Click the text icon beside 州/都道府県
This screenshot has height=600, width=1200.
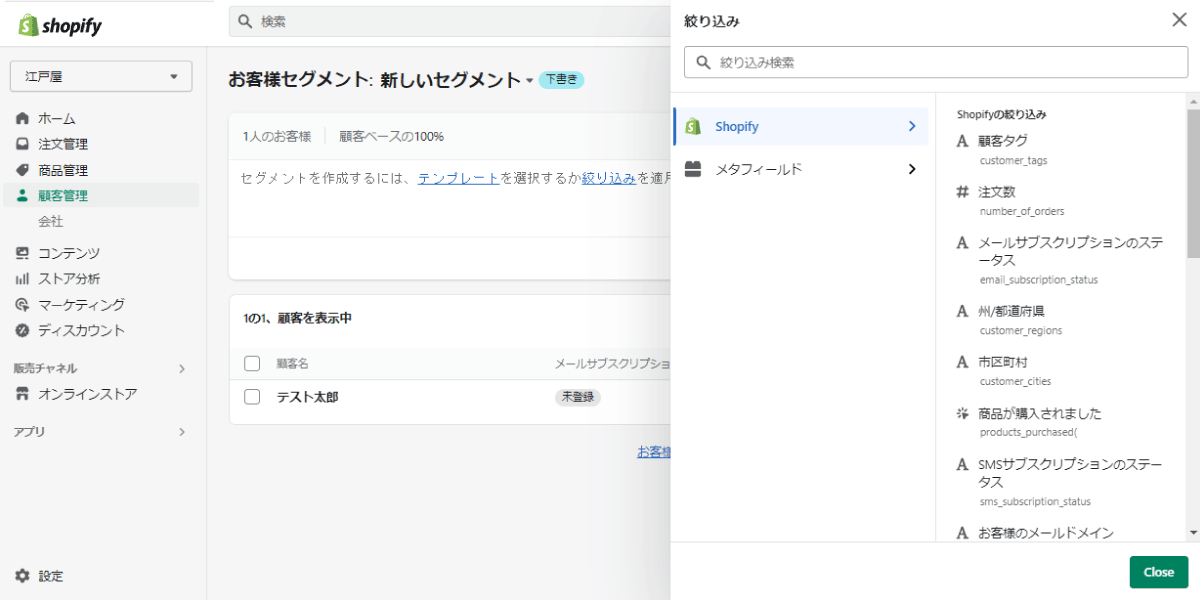pyautogui.click(x=962, y=311)
